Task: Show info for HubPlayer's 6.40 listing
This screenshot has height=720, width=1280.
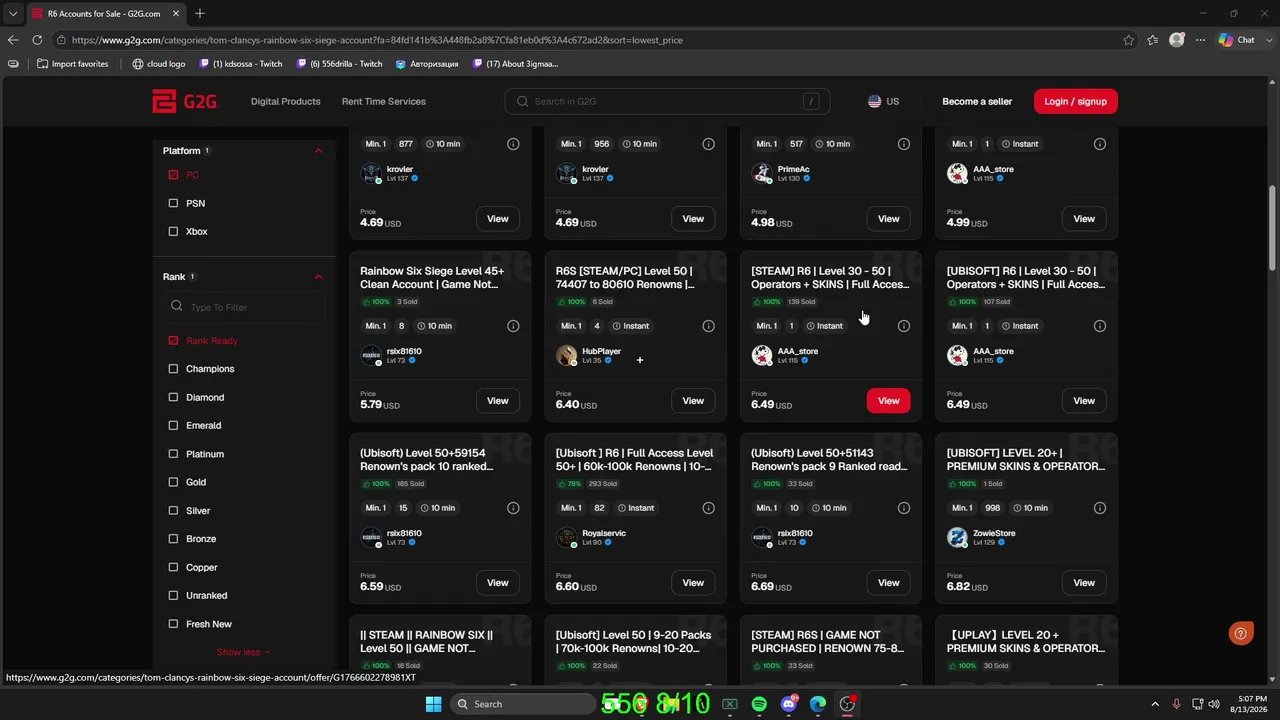Action: [x=709, y=326]
